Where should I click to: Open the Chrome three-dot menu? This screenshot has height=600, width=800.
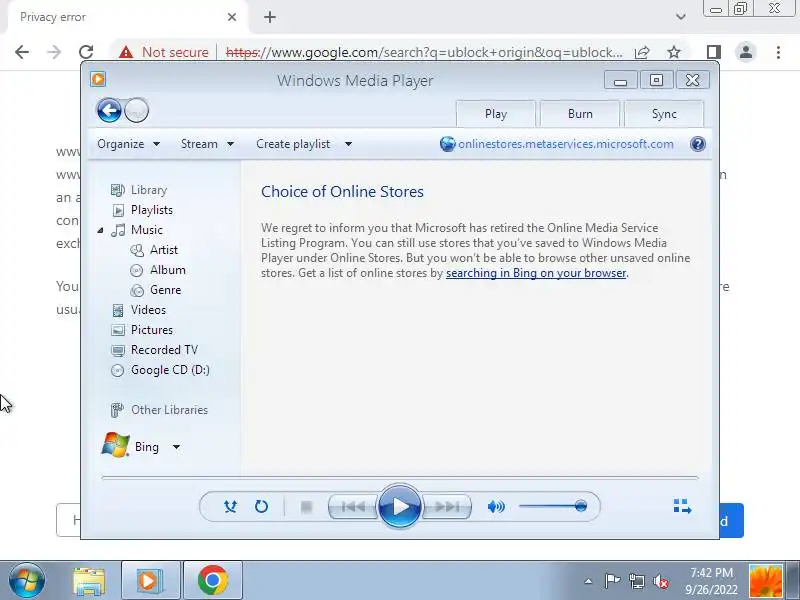[778, 52]
